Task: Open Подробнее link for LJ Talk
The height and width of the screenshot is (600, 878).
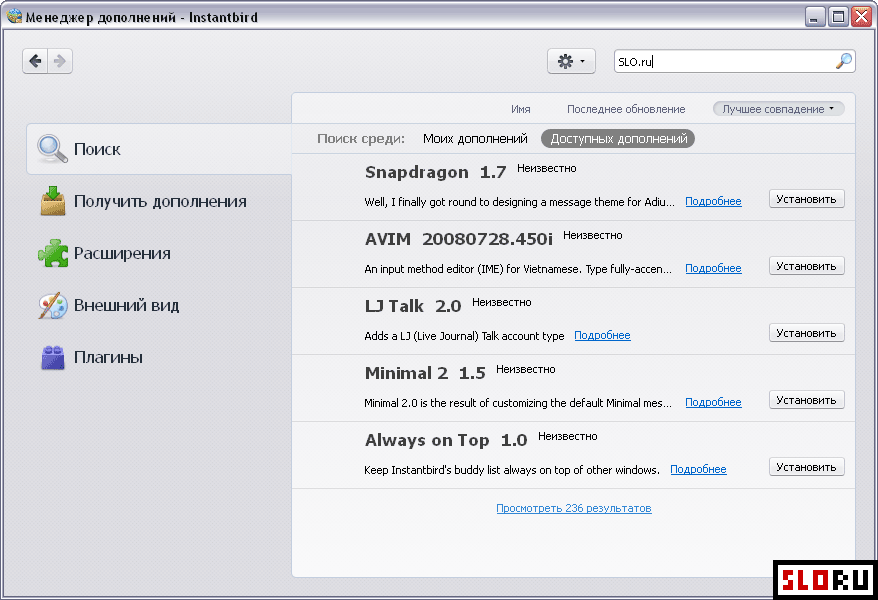Action: click(x=603, y=335)
